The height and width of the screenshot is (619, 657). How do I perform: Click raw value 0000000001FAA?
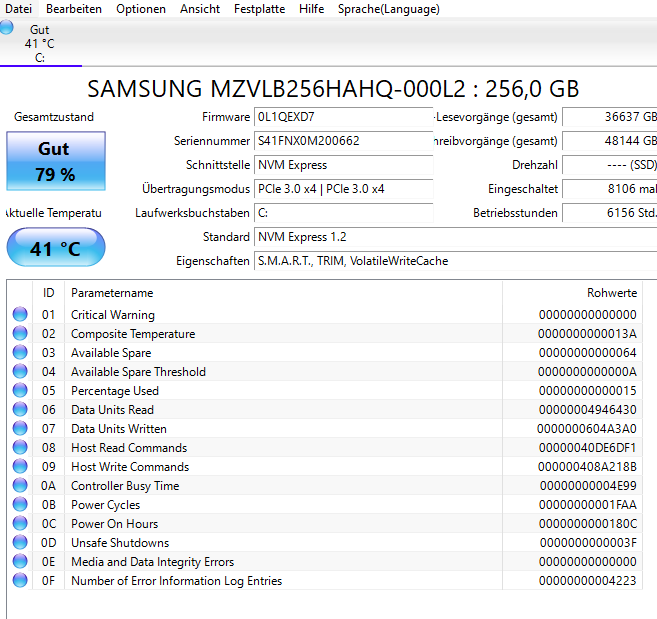click(x=588, y=505)
